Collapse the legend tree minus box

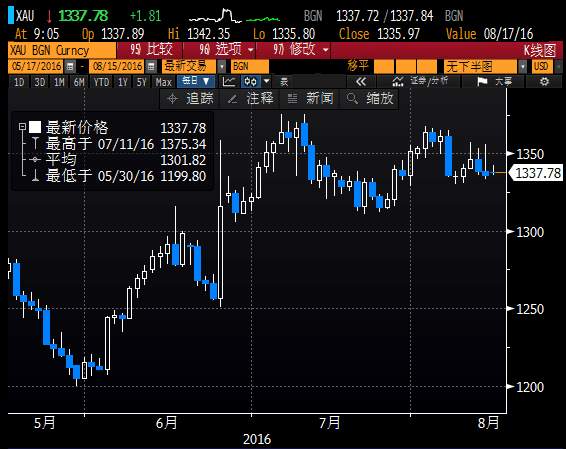(x=22, y=127)
